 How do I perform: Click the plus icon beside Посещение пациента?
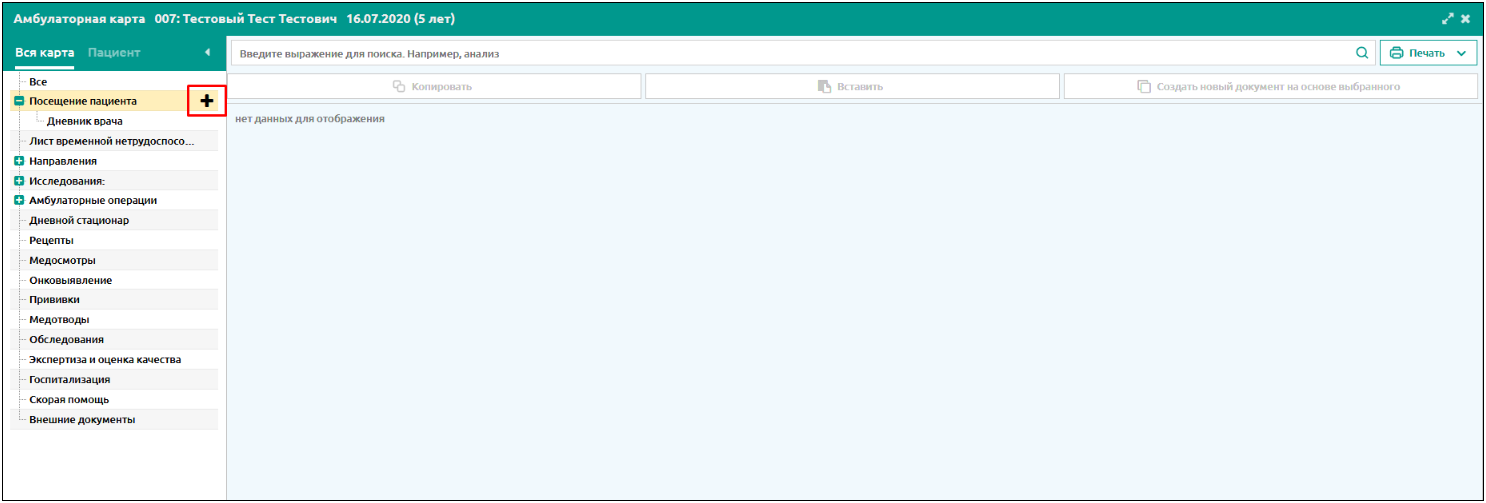click(x=207, y=101)
